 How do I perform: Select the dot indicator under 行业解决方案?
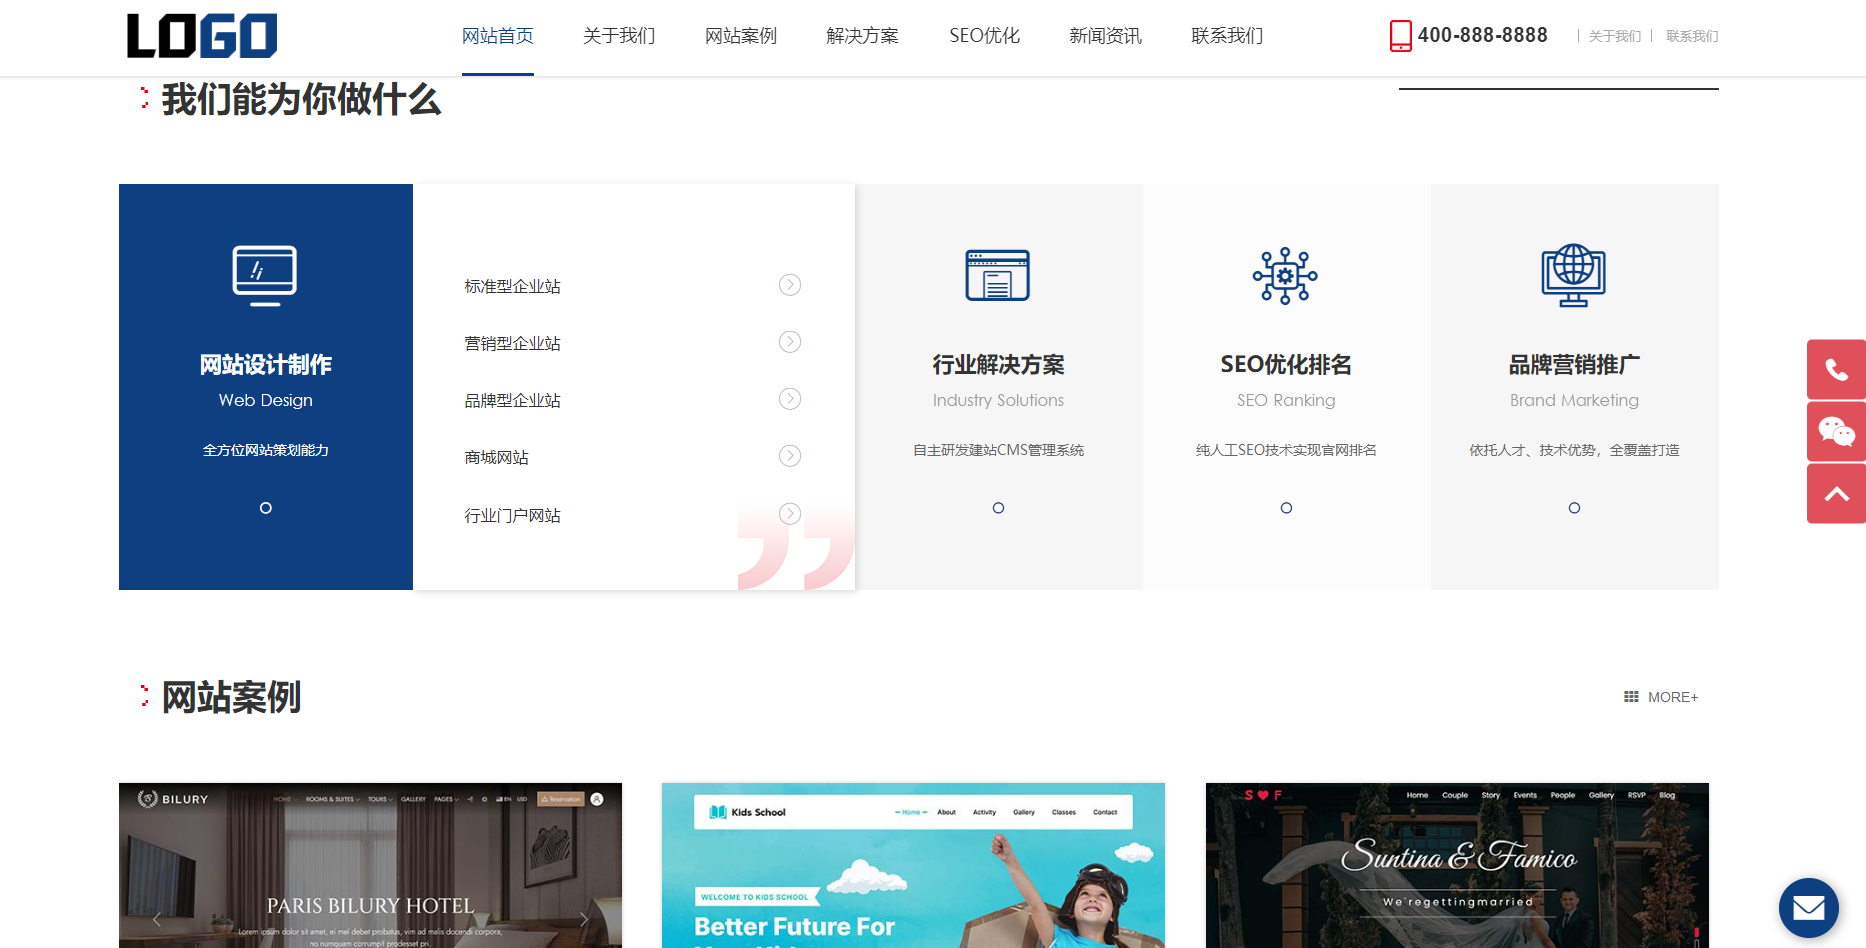pos(998,508)
